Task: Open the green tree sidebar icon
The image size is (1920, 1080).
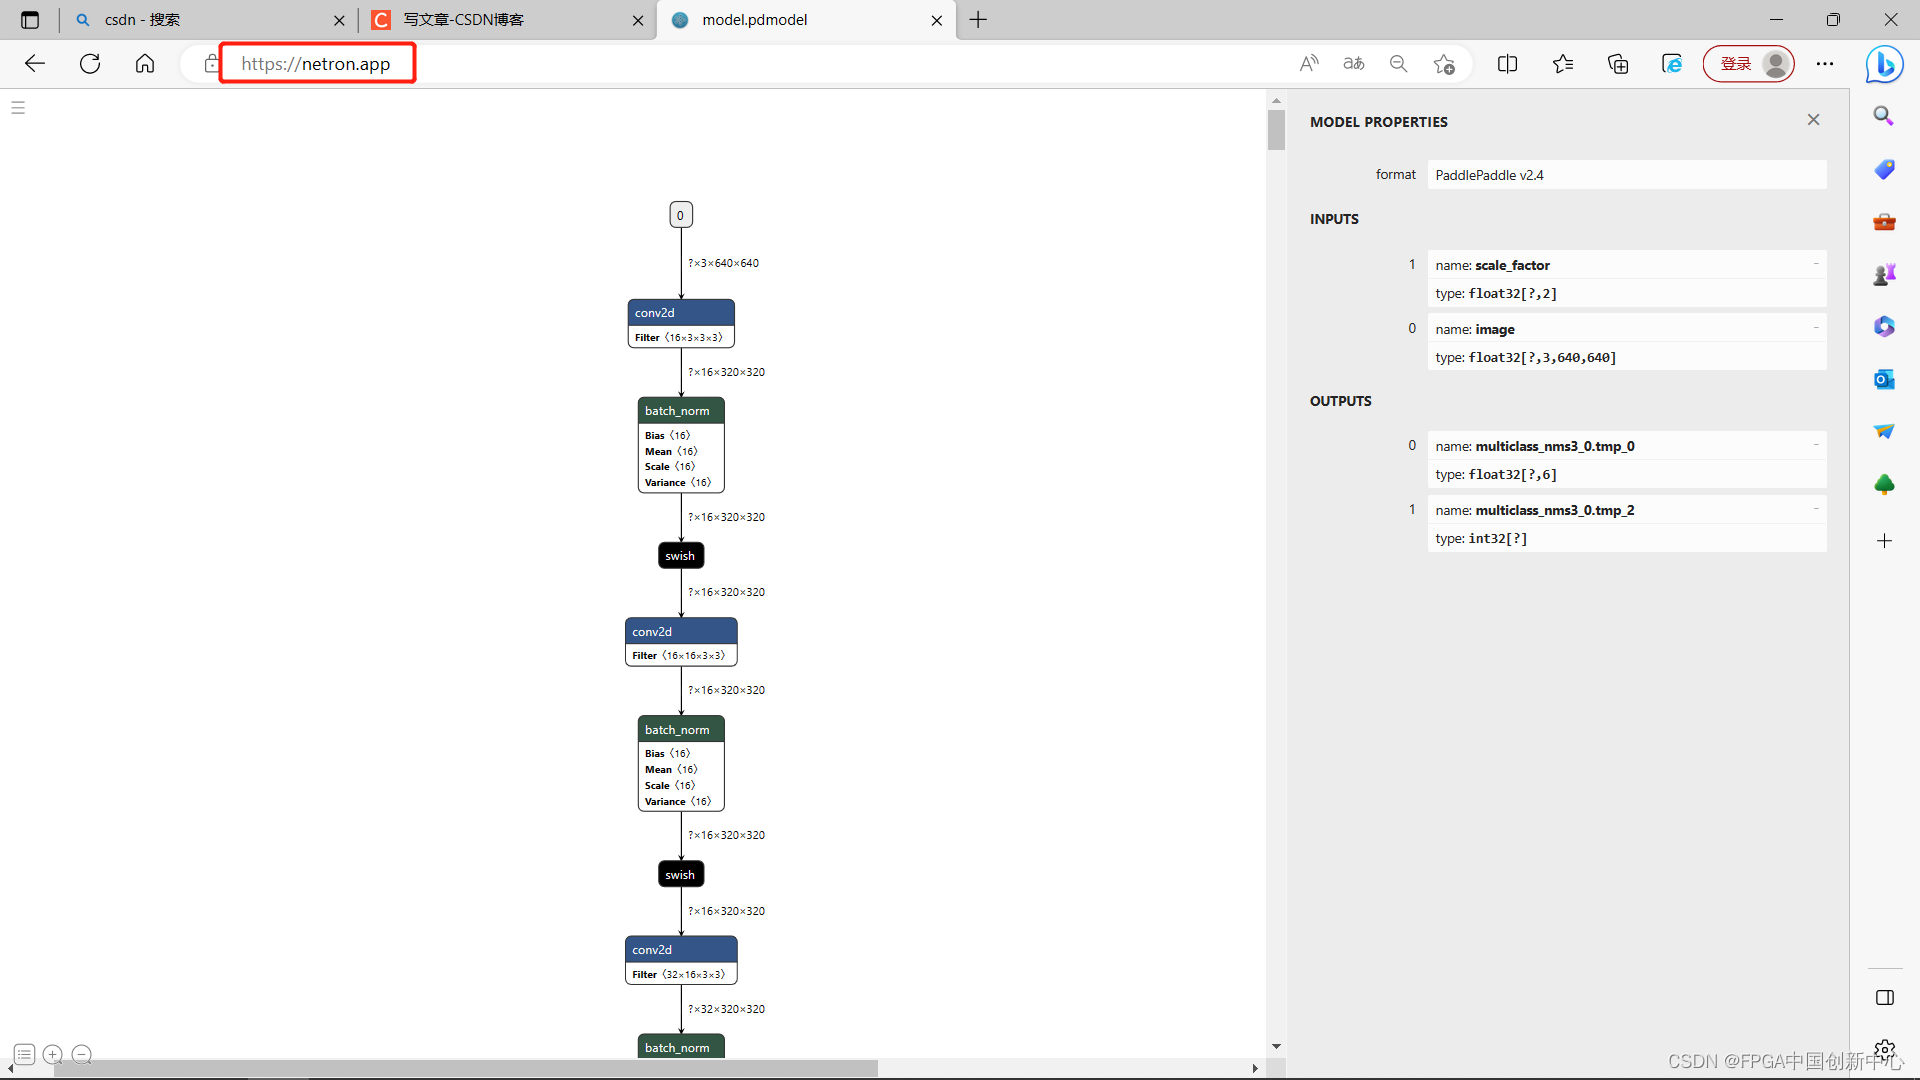Action: click(x=1884, y=484)
